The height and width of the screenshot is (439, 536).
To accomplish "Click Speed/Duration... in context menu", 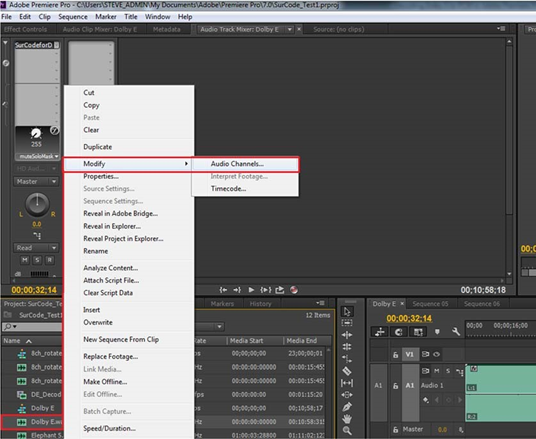I will pyautogui.click(x=109, y=428).
